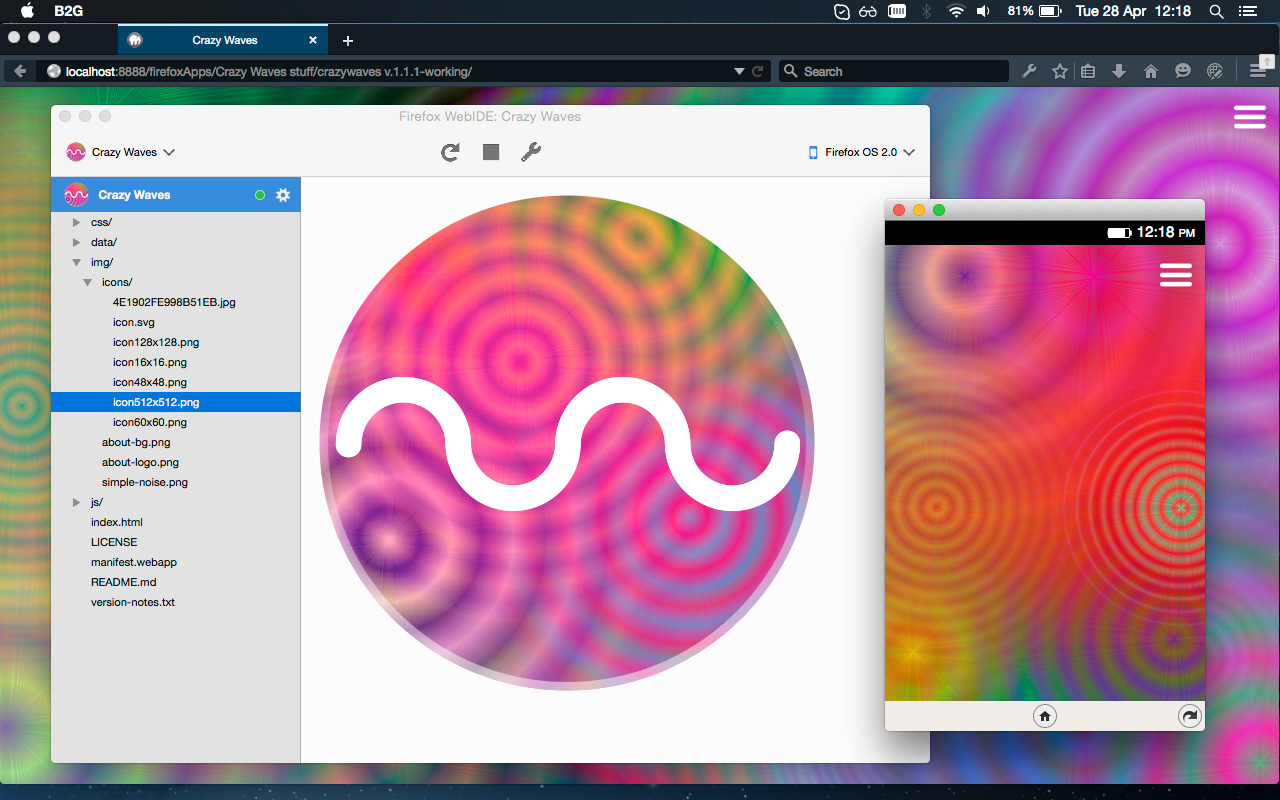Collapse the img/ folder
Viewport: 1280px width, 800px height.
coord(77,262)
